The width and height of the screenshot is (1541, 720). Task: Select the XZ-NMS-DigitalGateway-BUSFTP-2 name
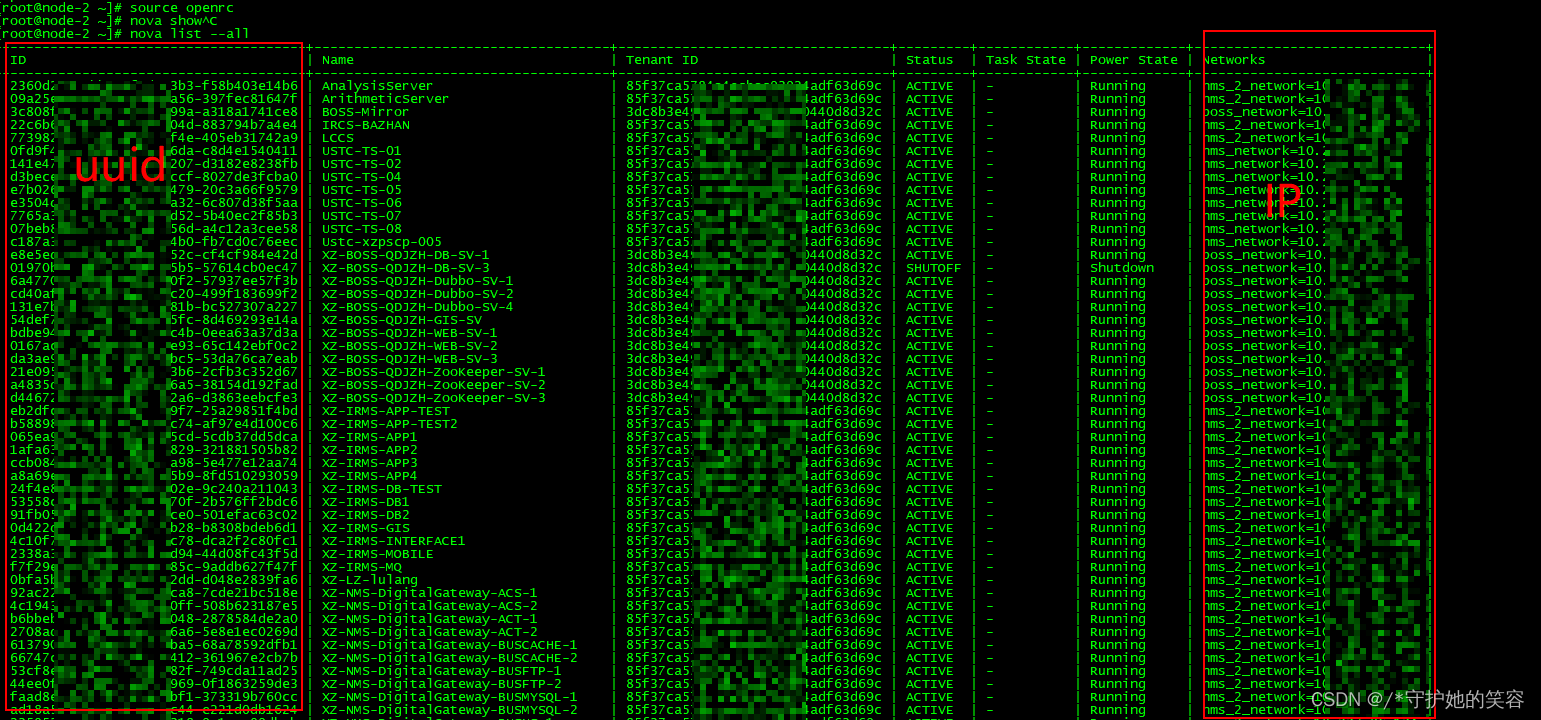coord(442,684)
